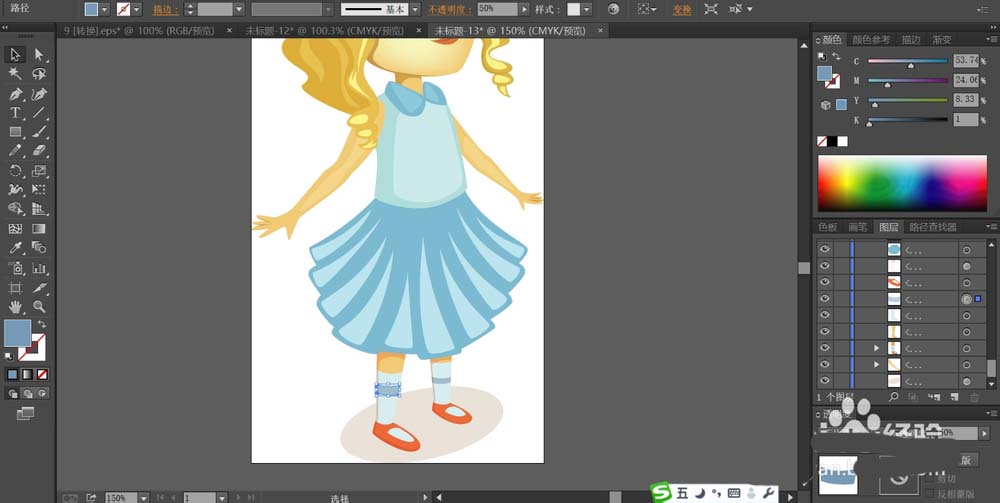Screen dimensions: 1000x503
Task: Open the stroke weight dropdown
Action: [239, 10]
